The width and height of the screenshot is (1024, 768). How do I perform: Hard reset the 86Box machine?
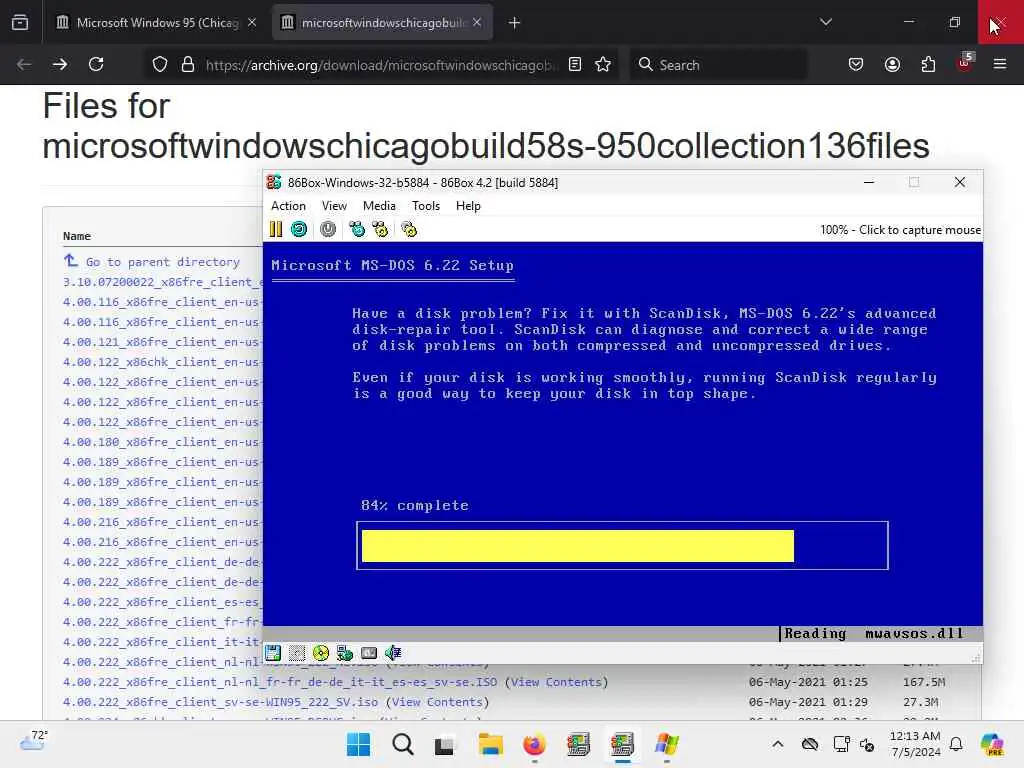click(299, 229)
